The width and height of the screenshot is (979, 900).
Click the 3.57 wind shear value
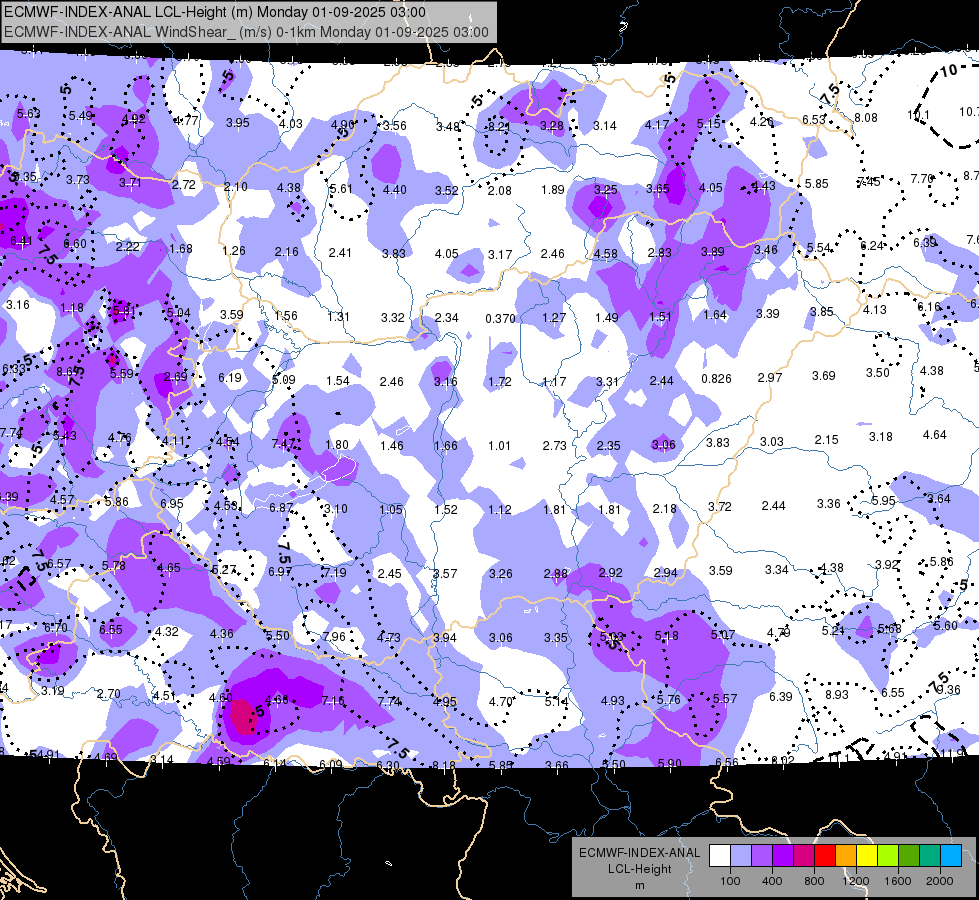click(x=445, y=573)
